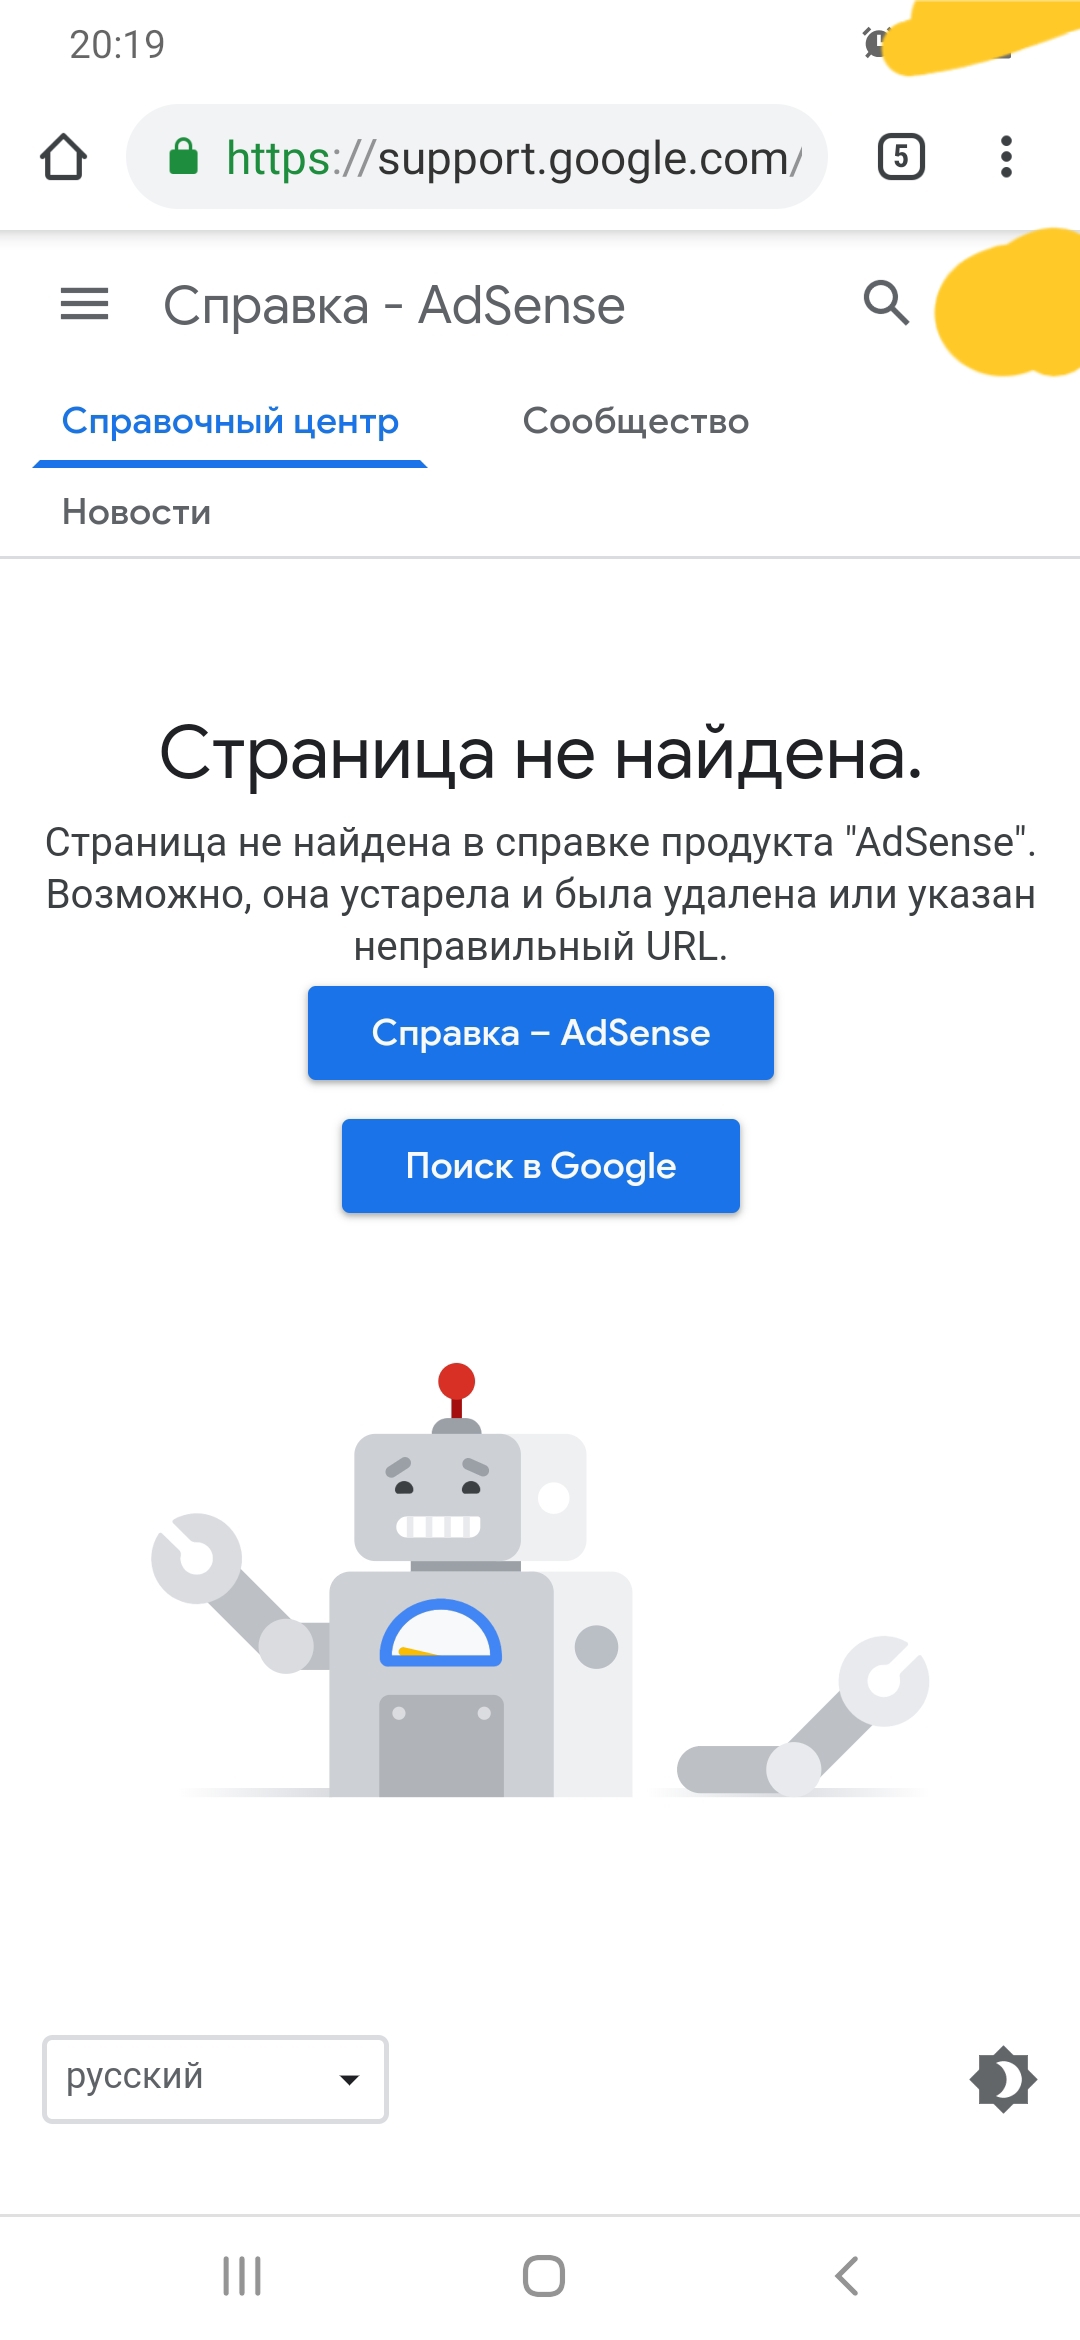Click the Справка – AdSense button
The width and height of the screenshot is (1080, 2340).
tap(541, 1033)
